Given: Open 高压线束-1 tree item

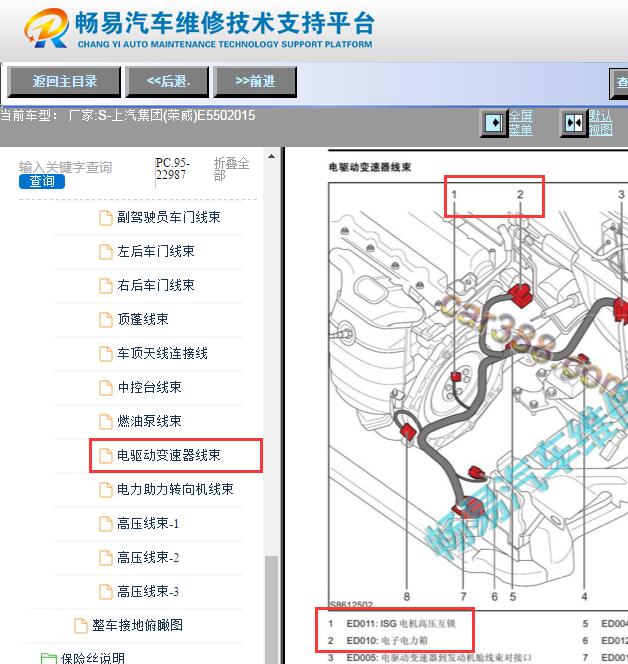Looking at the screenshot, I should (x=148, y=523).
